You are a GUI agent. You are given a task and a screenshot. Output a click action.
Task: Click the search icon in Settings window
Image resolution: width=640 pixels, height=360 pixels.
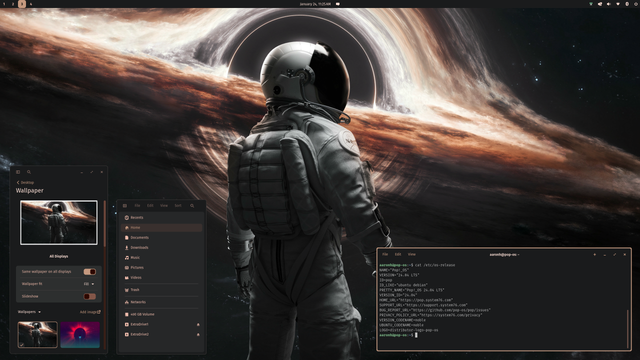[x=29, y=172]
